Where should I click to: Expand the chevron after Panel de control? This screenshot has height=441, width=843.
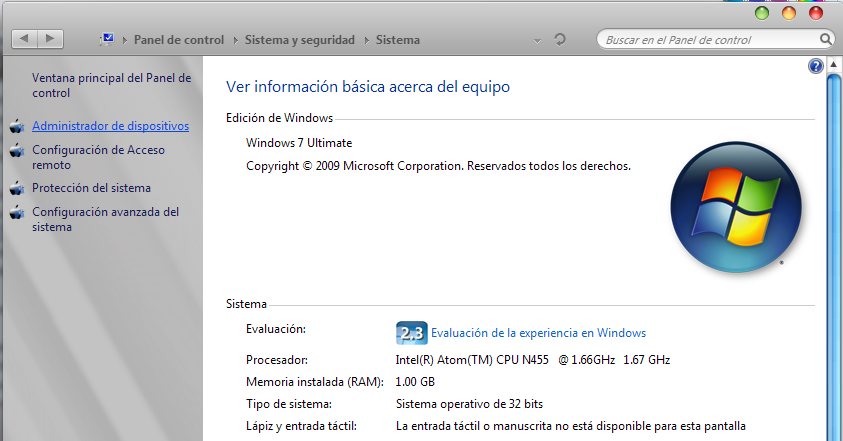click(235, 40)
